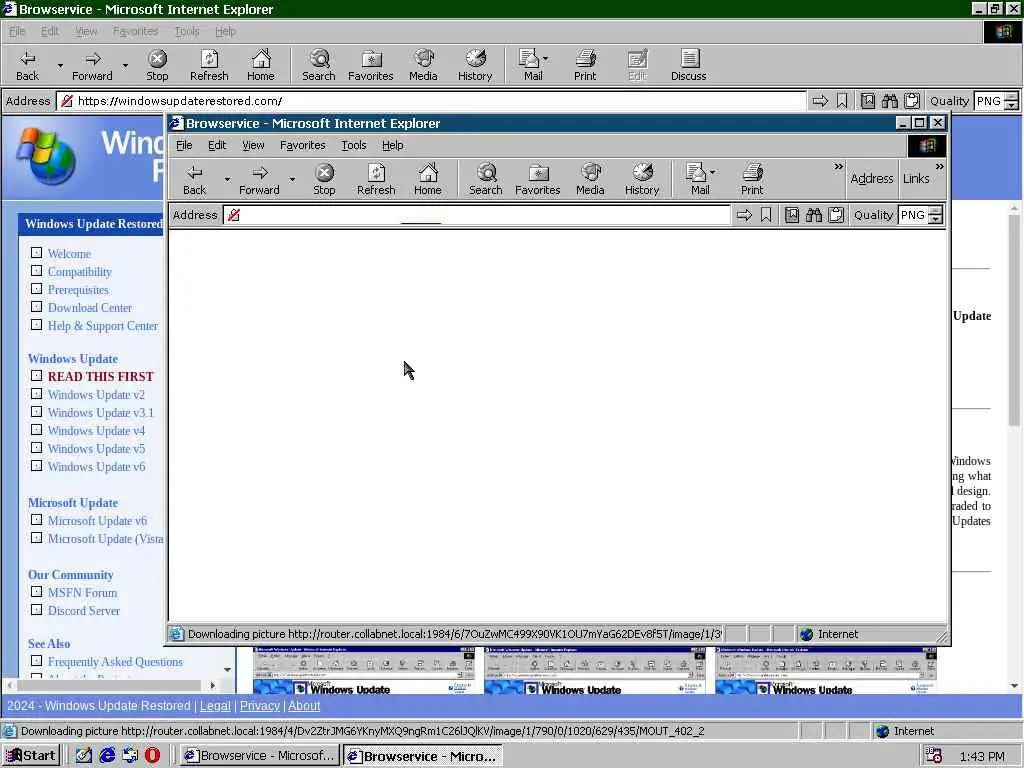This screenshot has height=768, width=1024.
Task: Click the sidebar horizontal scrollbar right arrow
Action: [212, 685]
